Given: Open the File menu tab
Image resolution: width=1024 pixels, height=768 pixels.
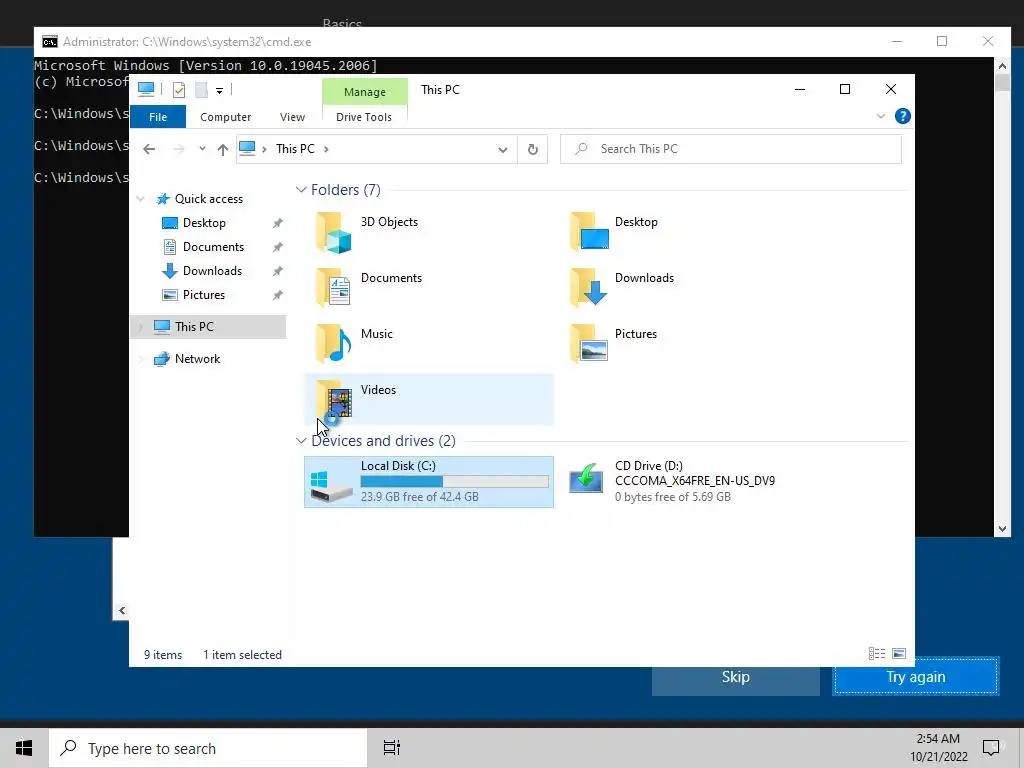Looking at the screenshot, I should pyautogui.click(x=158, y=117).
